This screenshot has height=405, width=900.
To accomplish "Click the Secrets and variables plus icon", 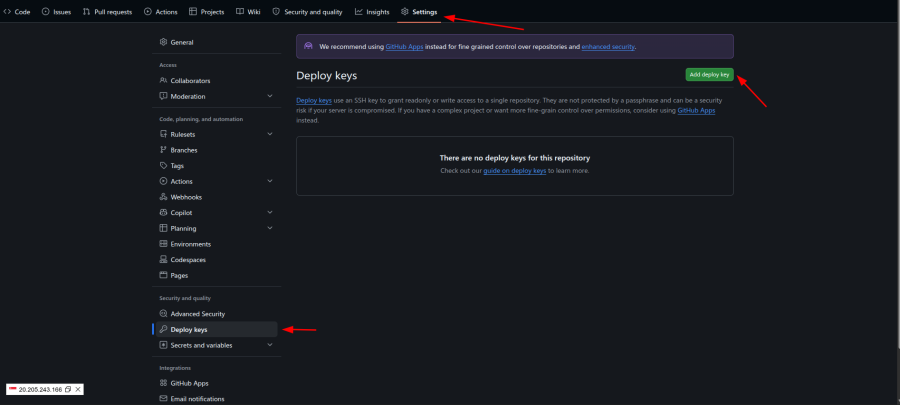I will coord(163,345).
